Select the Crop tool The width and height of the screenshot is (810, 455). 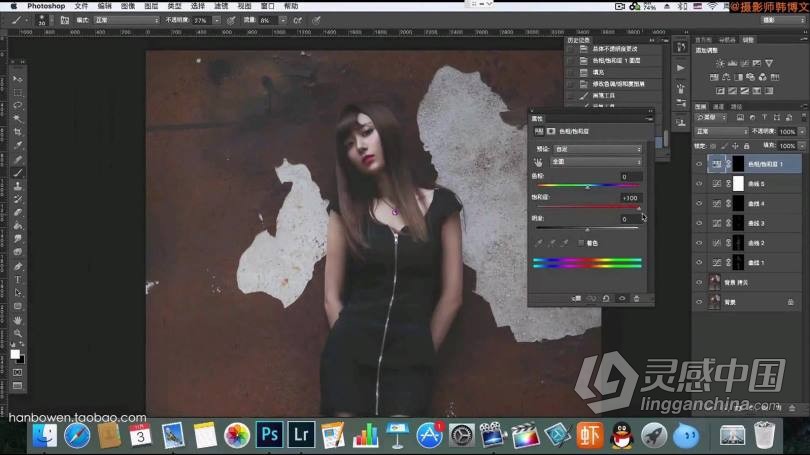[x=18, y=132]
